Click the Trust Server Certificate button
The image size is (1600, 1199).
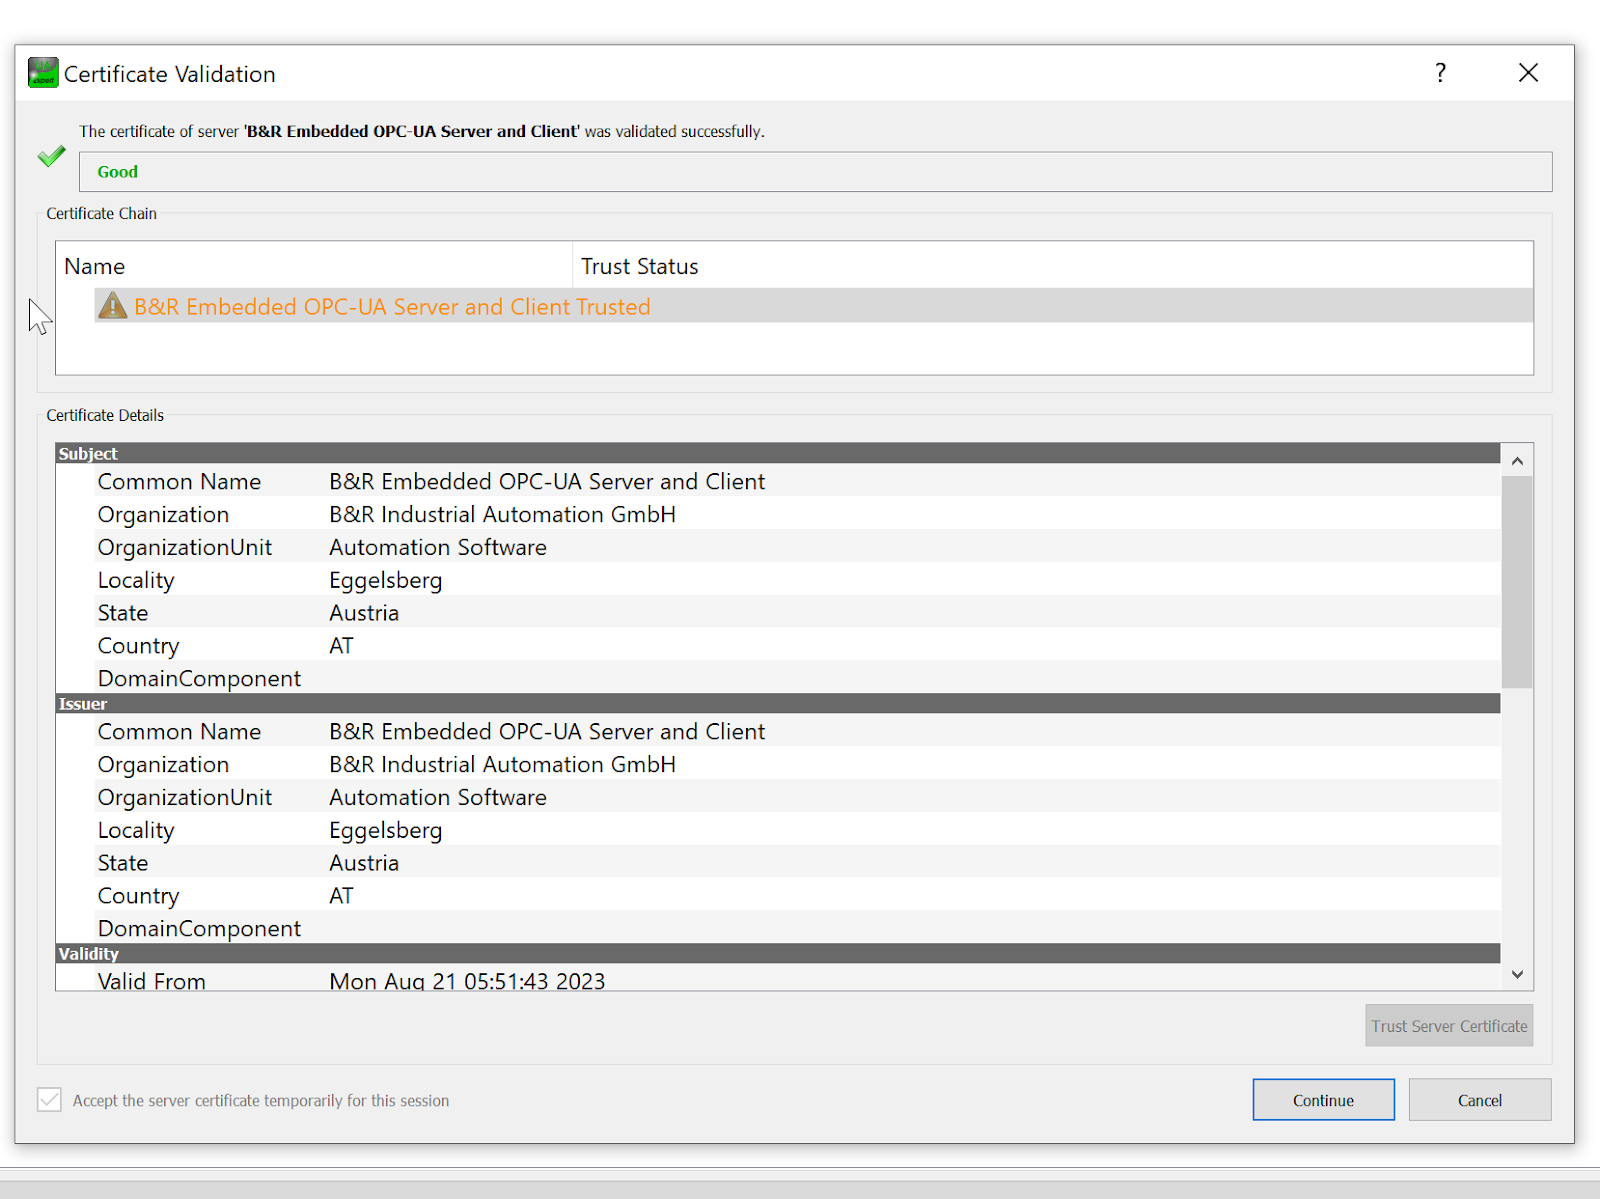1449,1026
